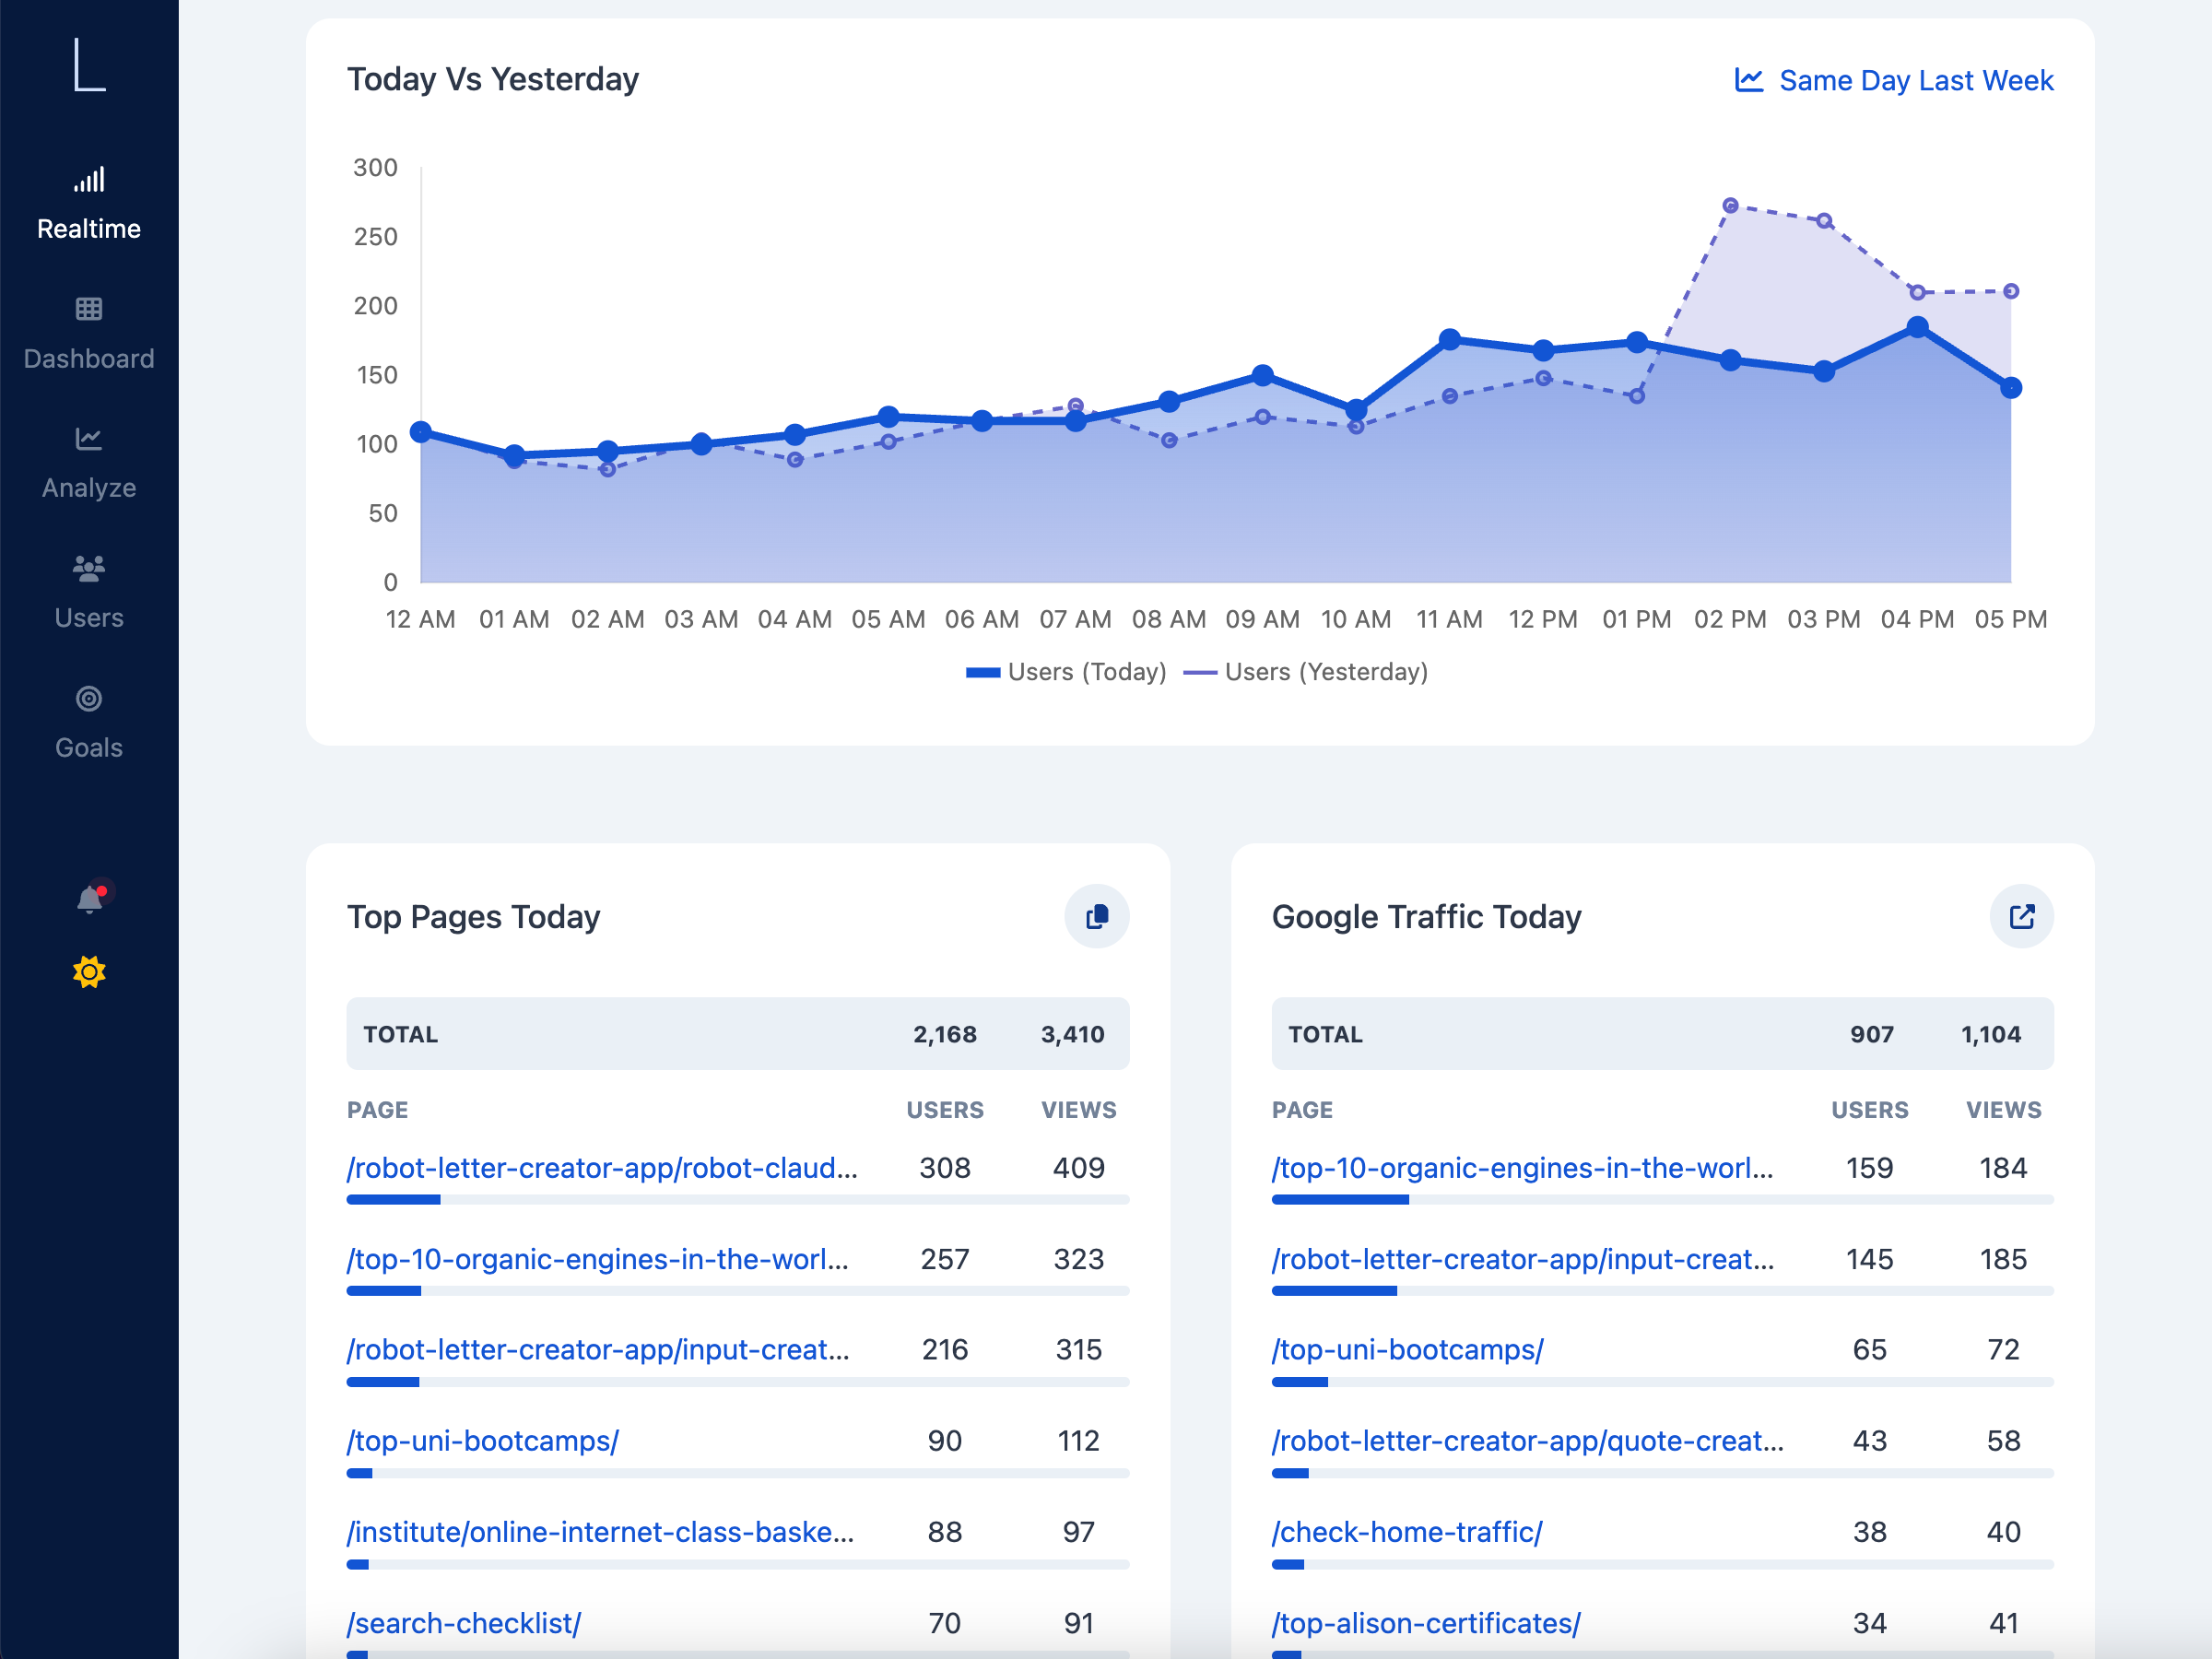Click VIEWS column header in Top Pages
The height and width of the screenshot is (1659, 2212).
tap(1079, 1110)
